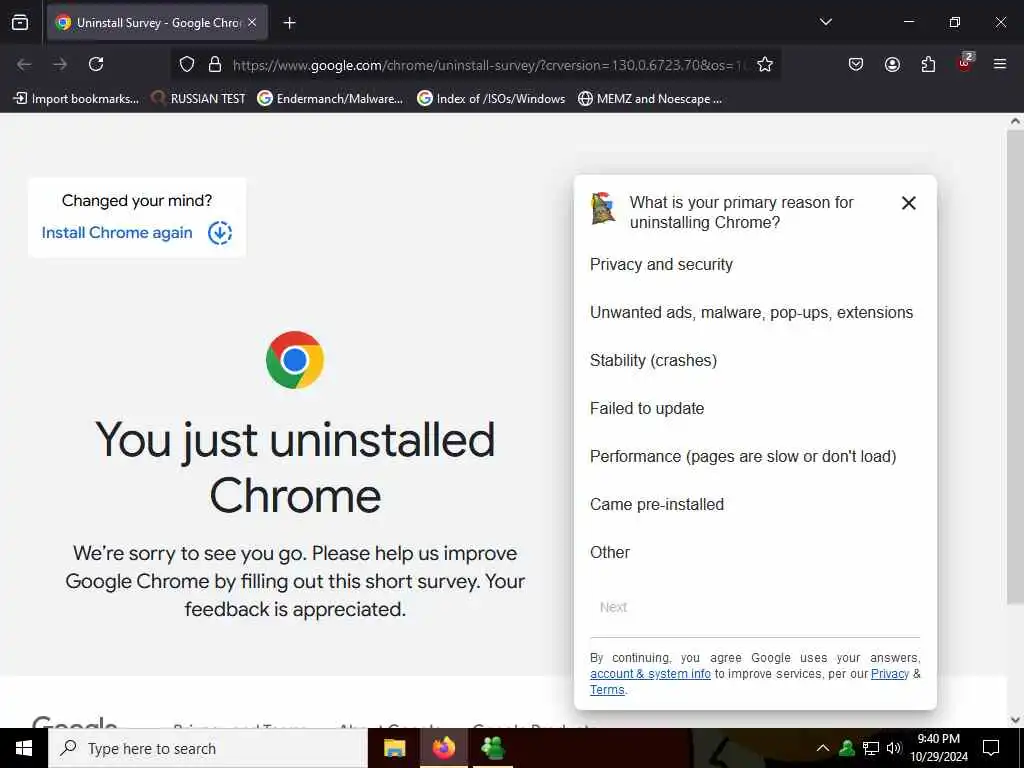Image resolution: width=1024 pixels, height=768 pixels.
Task: Open green people app in taskbar
Action: [x=492, y=748]
